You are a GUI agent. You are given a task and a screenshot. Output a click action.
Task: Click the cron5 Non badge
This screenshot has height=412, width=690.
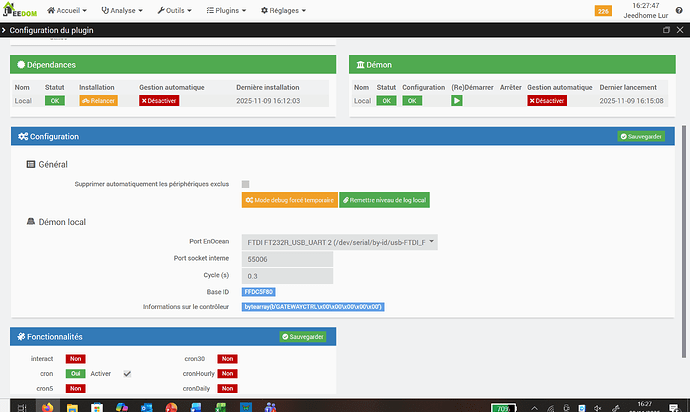coord(76,389)
